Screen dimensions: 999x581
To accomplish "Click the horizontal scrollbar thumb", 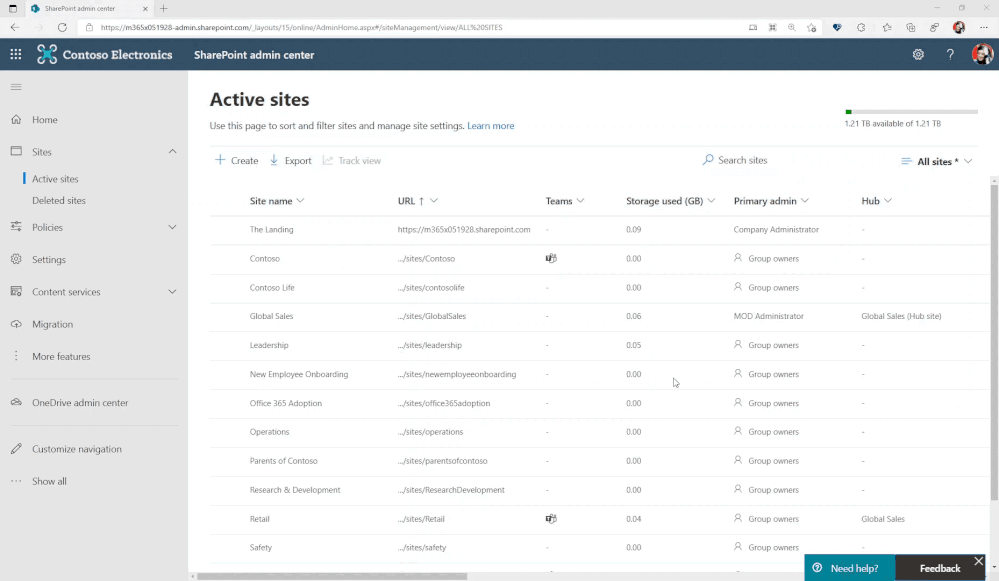I will coord(332,576).
